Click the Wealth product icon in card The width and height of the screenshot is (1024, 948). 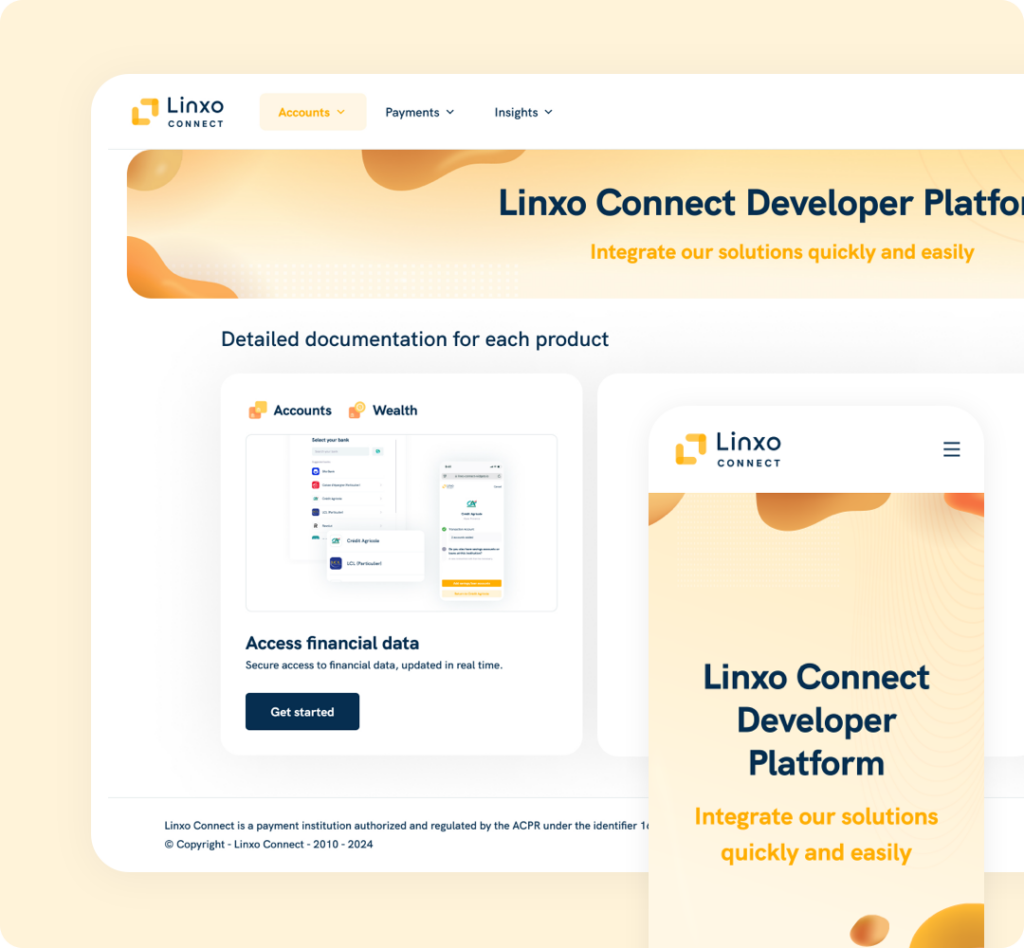(357, 410)
